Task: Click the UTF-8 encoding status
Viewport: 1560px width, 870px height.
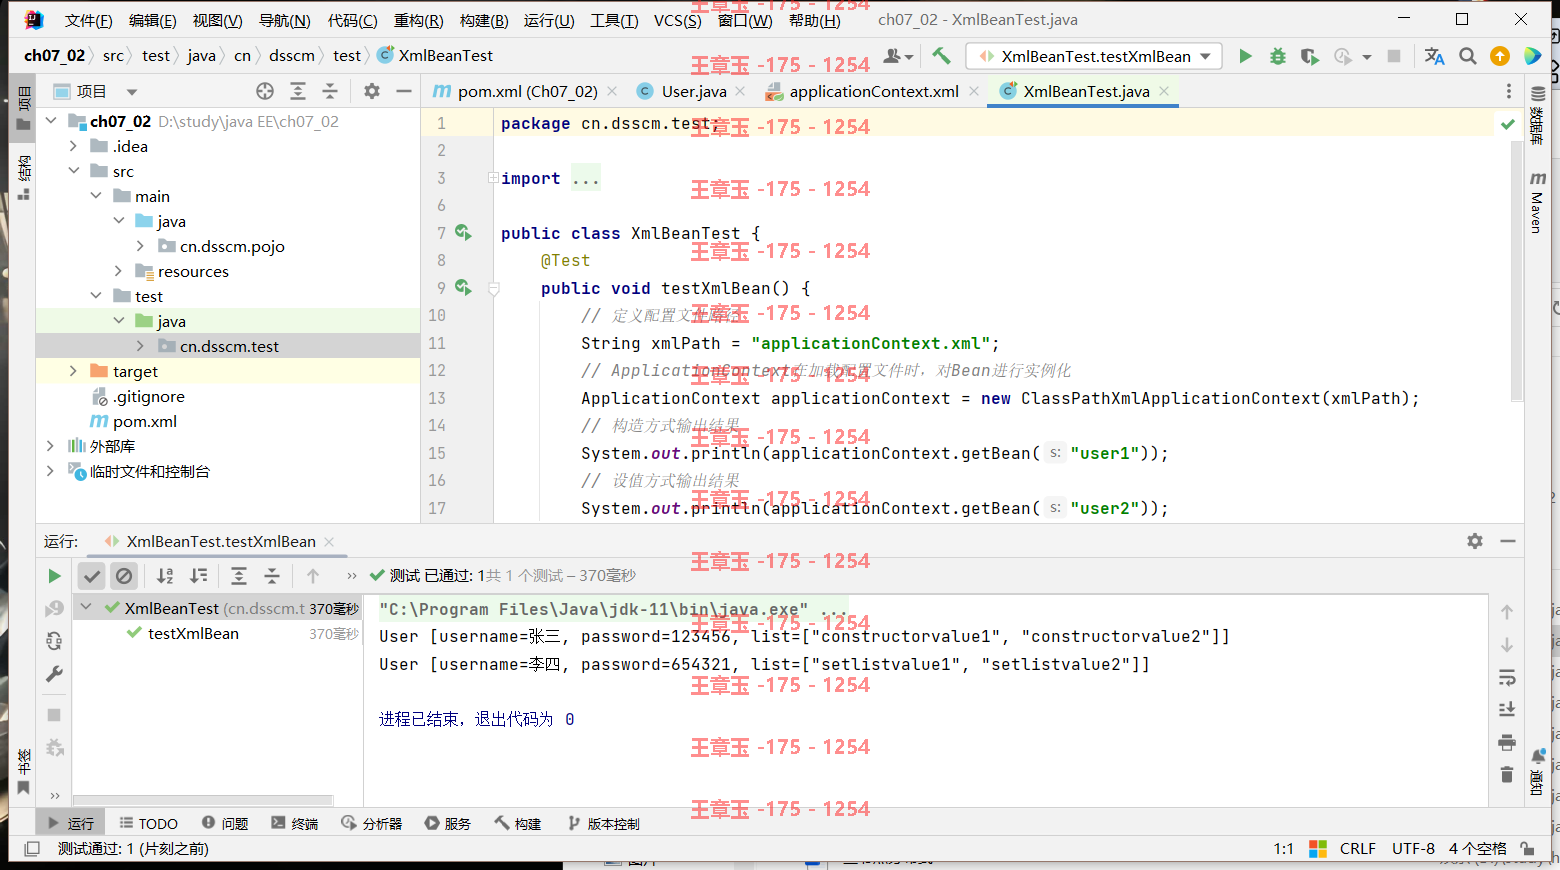Action: [x=1413, y=848]
